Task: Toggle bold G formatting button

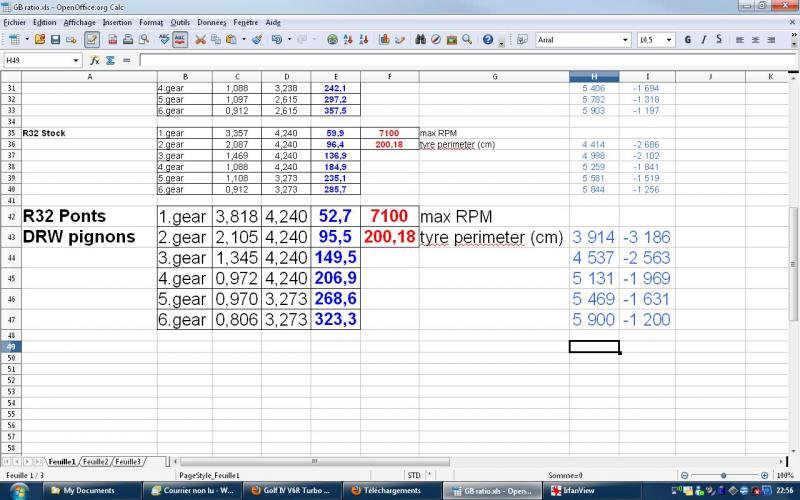Action: coord(688,39)
